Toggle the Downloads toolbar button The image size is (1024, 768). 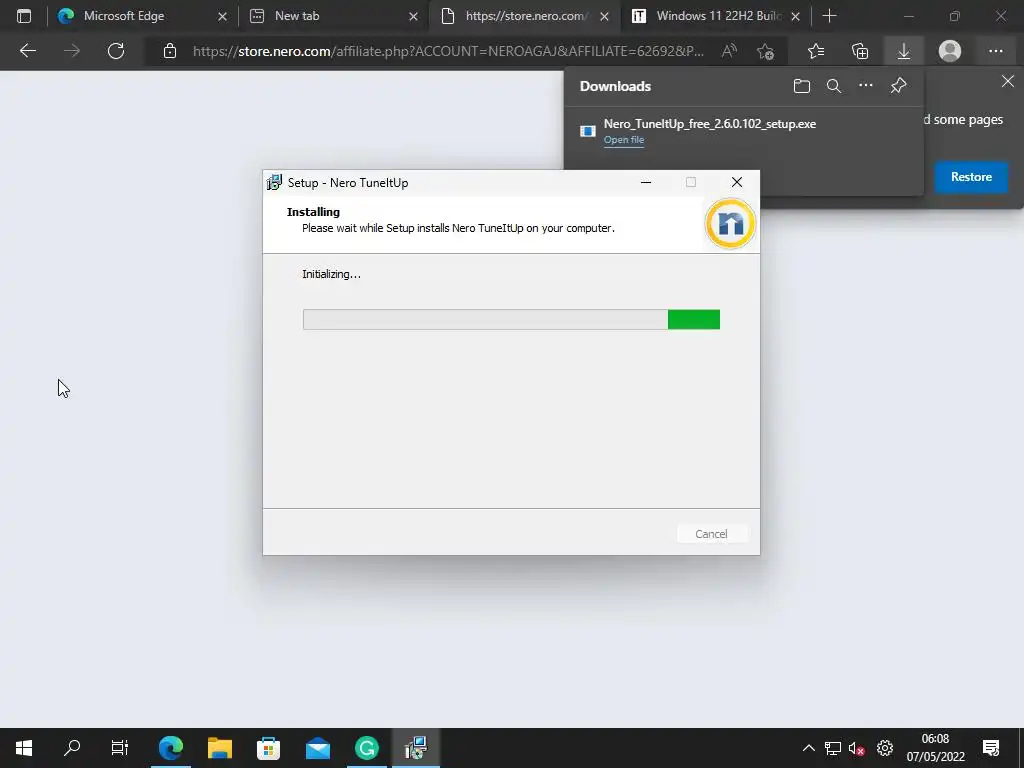[x=904, y=51]
